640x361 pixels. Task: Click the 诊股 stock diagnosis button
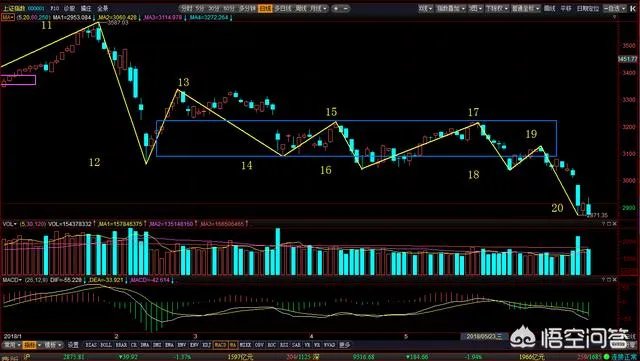click(x=69, y=8)
